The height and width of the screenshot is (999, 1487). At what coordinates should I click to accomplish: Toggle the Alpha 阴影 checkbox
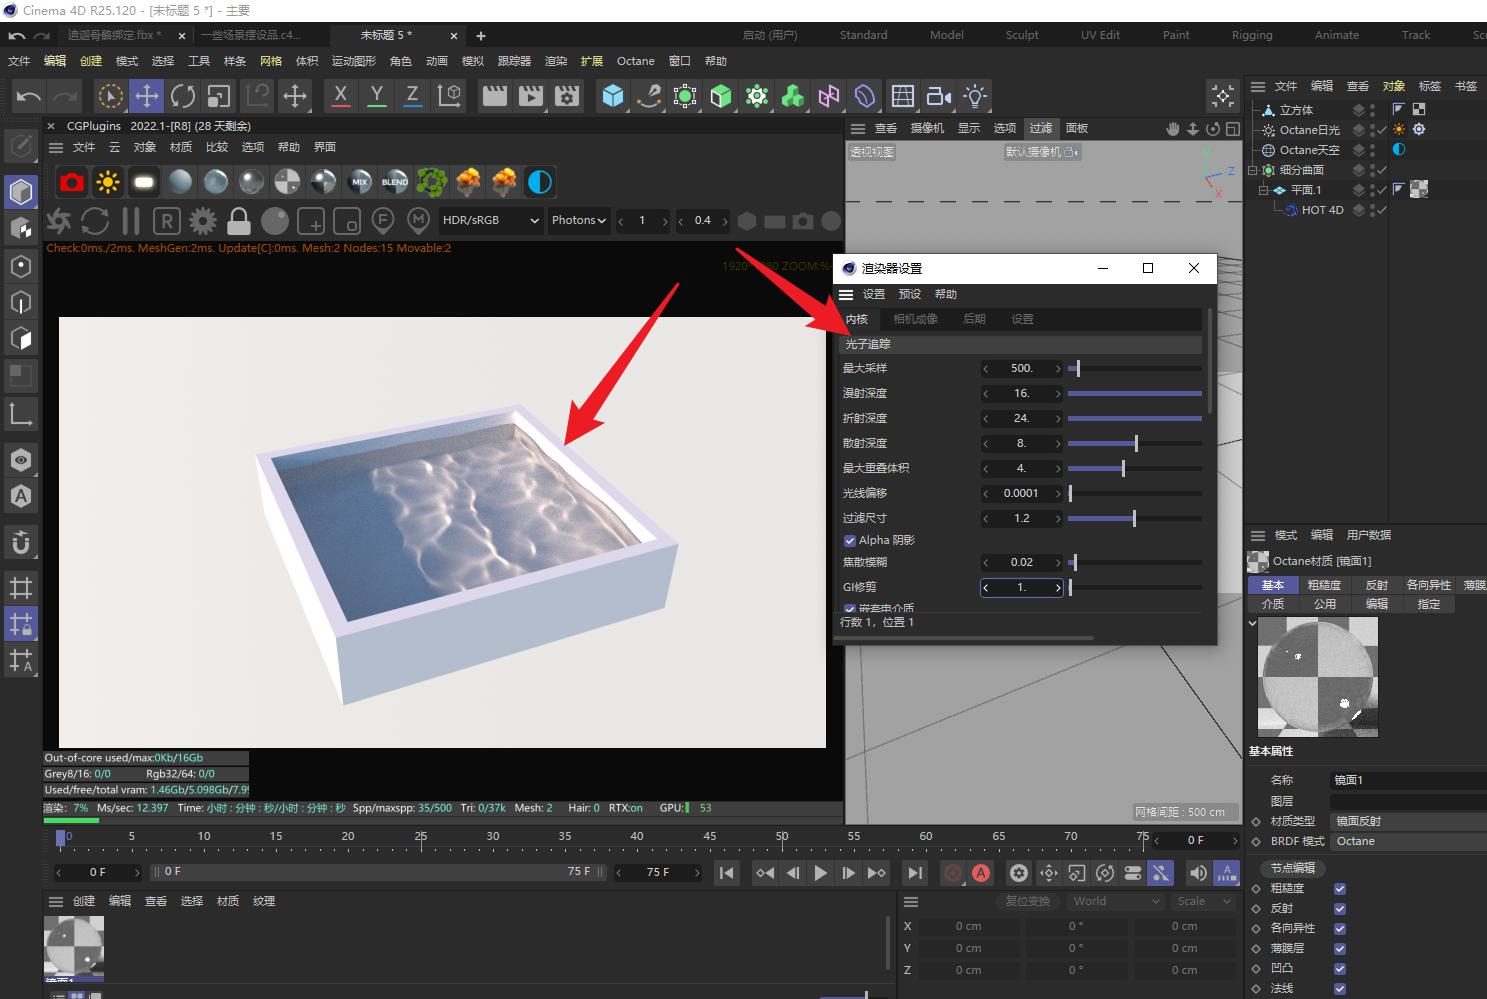[x=850, y=541]
